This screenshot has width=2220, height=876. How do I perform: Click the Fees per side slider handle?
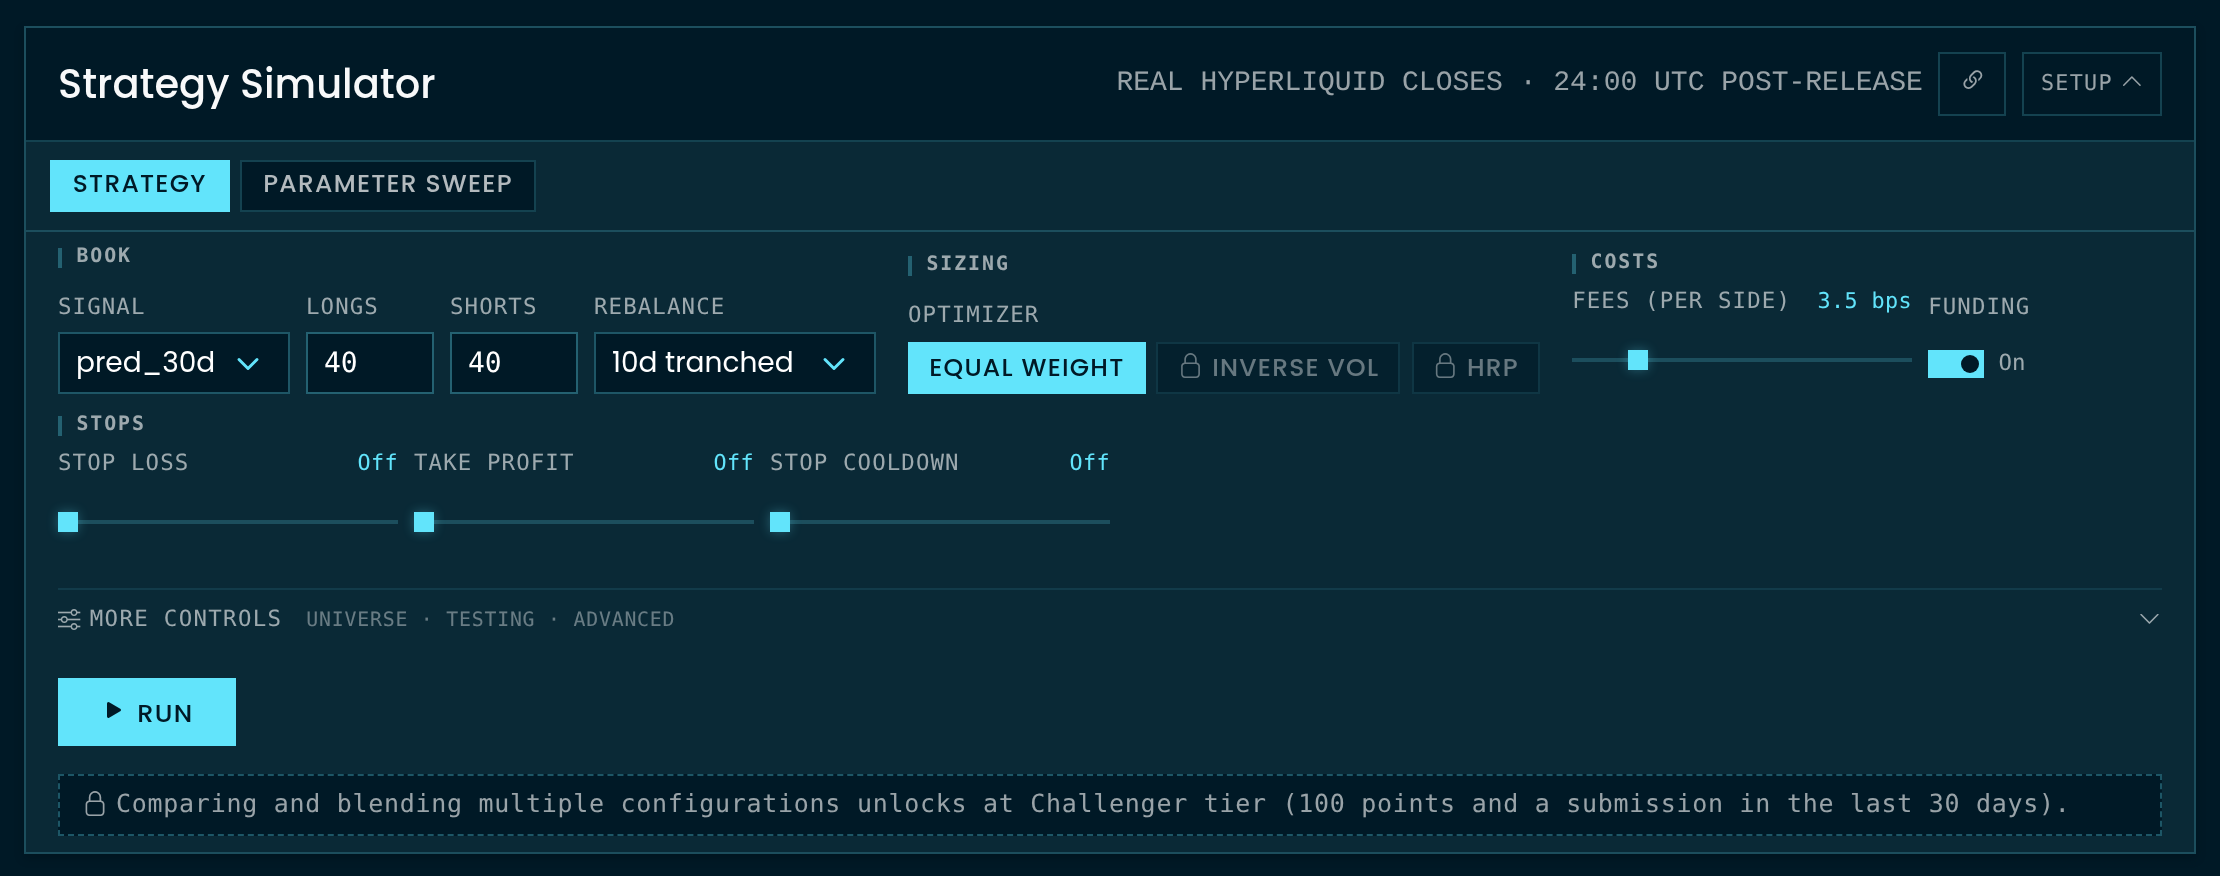[1638, 360]
